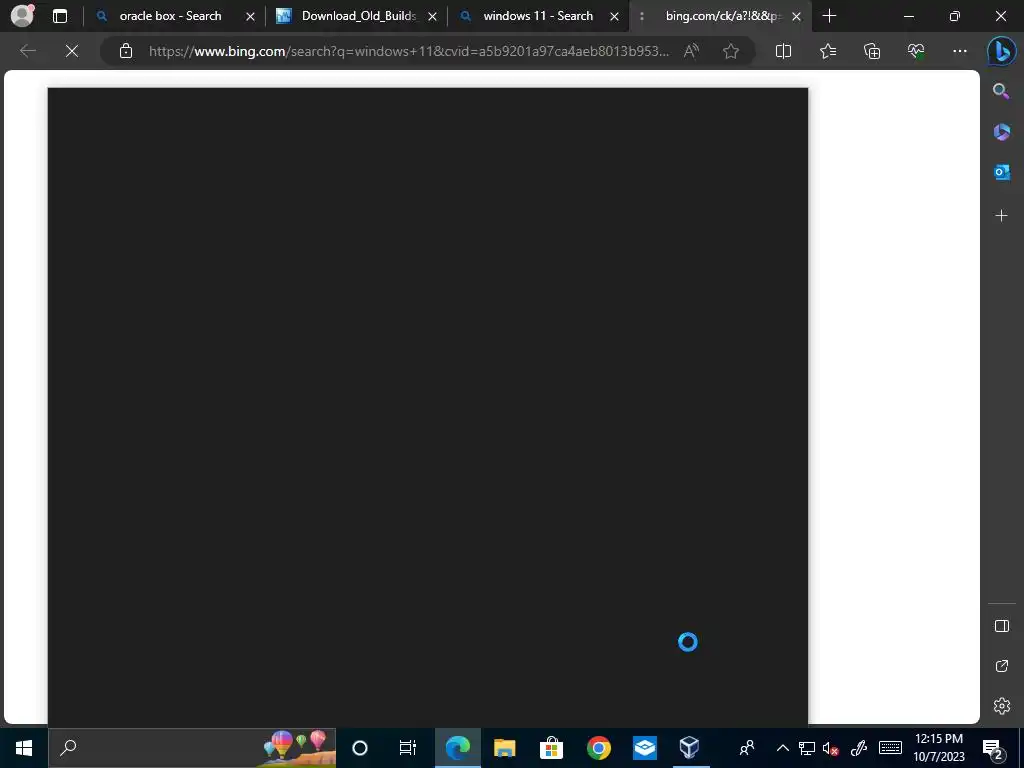Open notification center with 2 alerts
Viewport: 1024px width, 768px height.
(993, 748)
